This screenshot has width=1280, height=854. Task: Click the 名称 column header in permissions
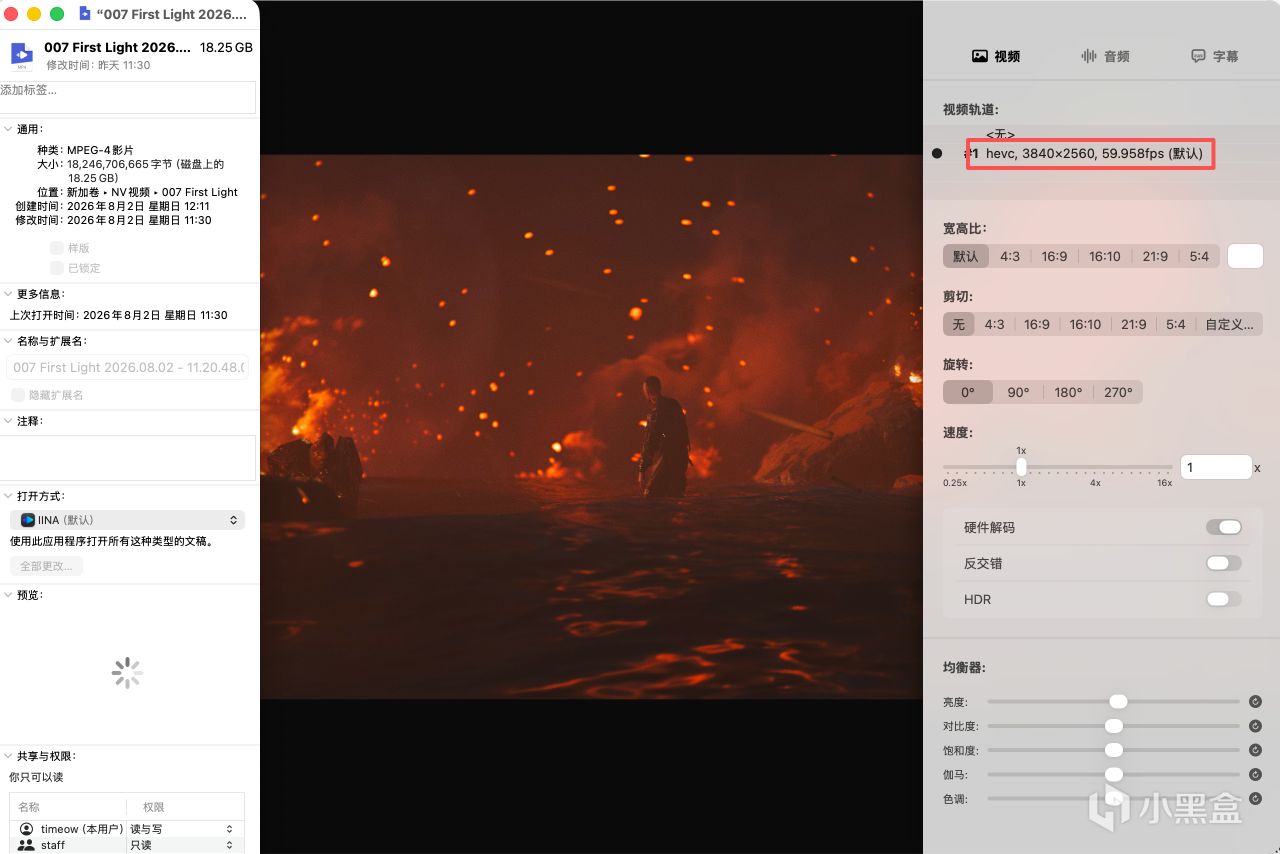click(29, 807)
